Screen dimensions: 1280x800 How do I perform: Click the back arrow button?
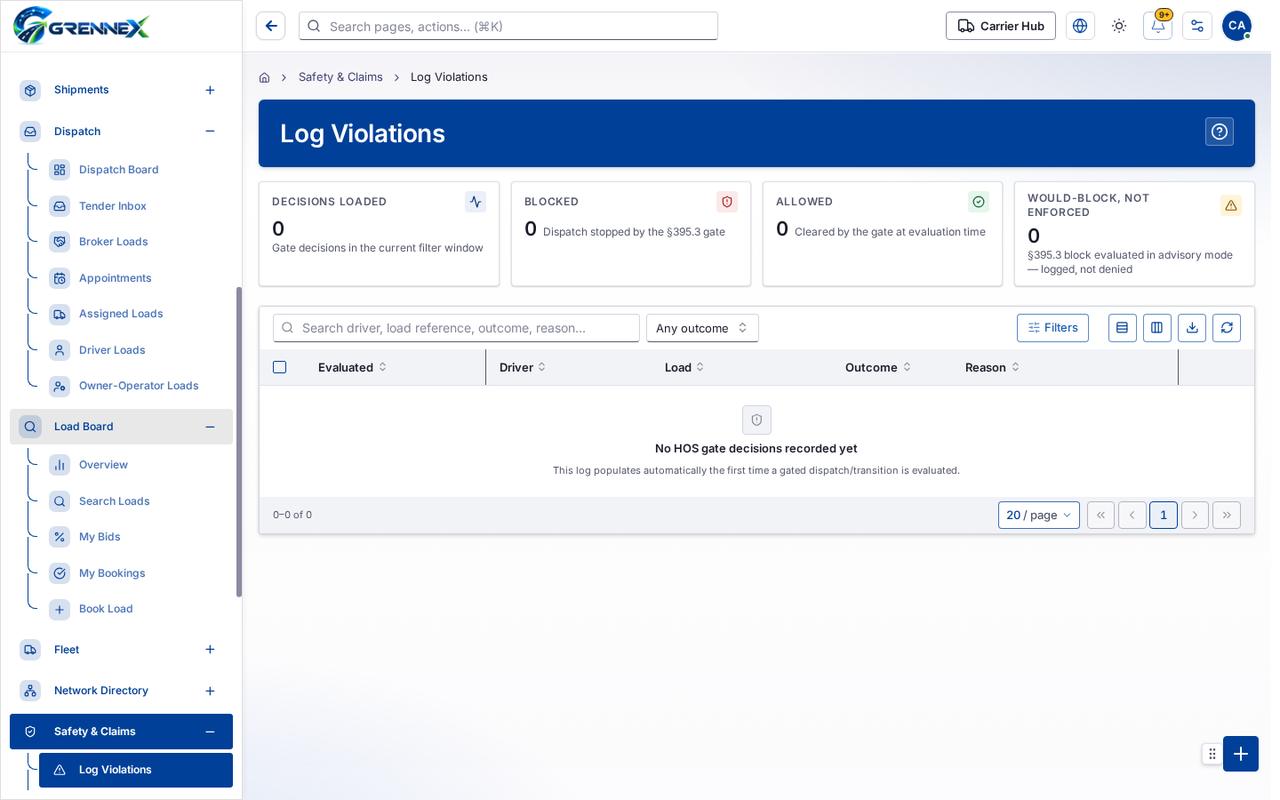pyautogui.click(x=271, y=26)
